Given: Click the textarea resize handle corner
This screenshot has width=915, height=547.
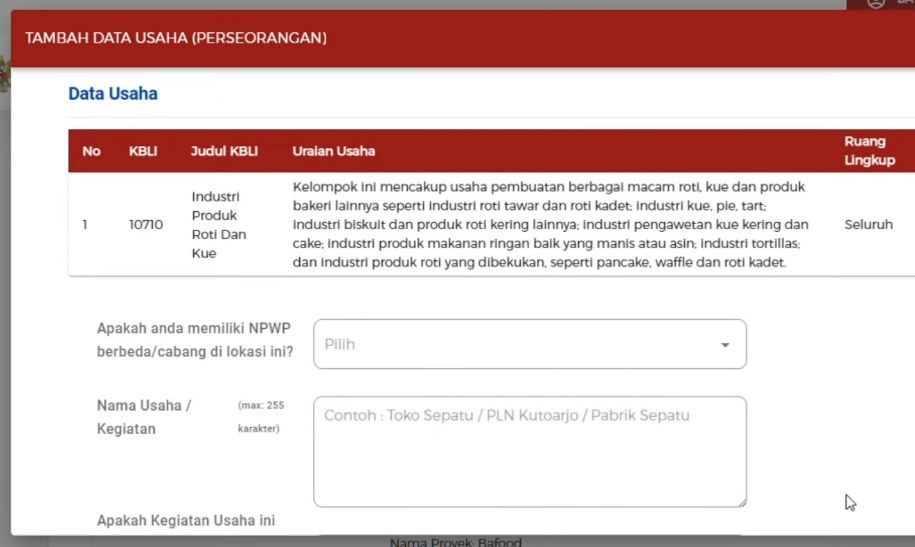Looking at the screenshot, I should click(x=740, y=501).
